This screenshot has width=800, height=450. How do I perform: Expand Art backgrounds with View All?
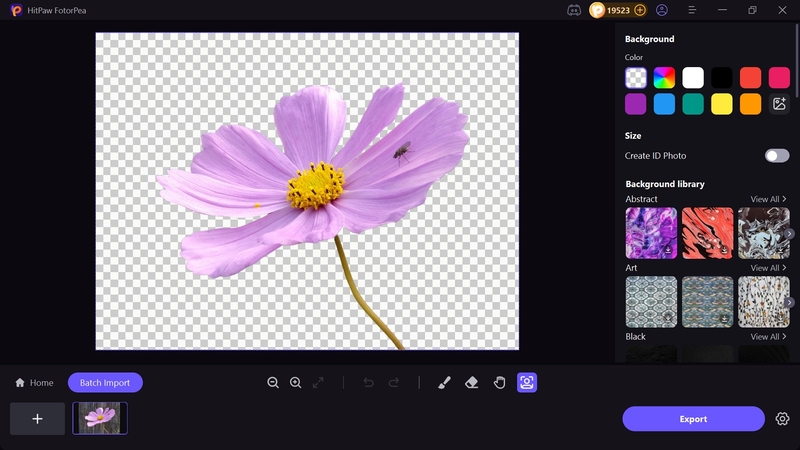[768, 268]
